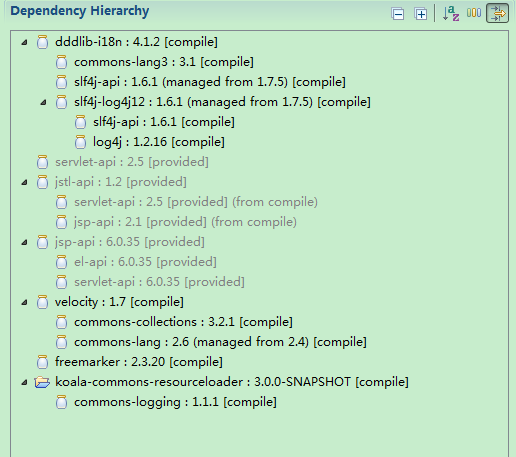Click the jar icon of commons-lang3
The width and height of the screenshot is (516, 457).
click(61, 62)
